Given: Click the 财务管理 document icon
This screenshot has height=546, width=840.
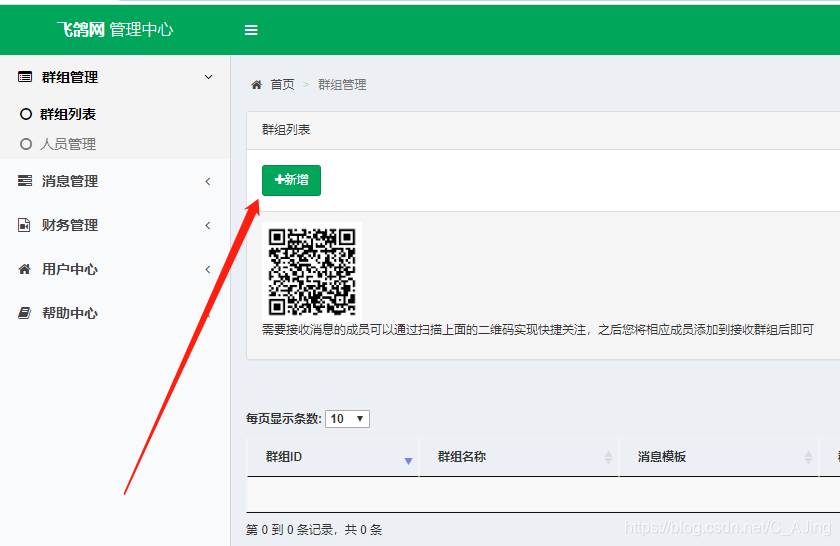Looking at the screenshot, I should pyautogui.click(x=24, y=225).
